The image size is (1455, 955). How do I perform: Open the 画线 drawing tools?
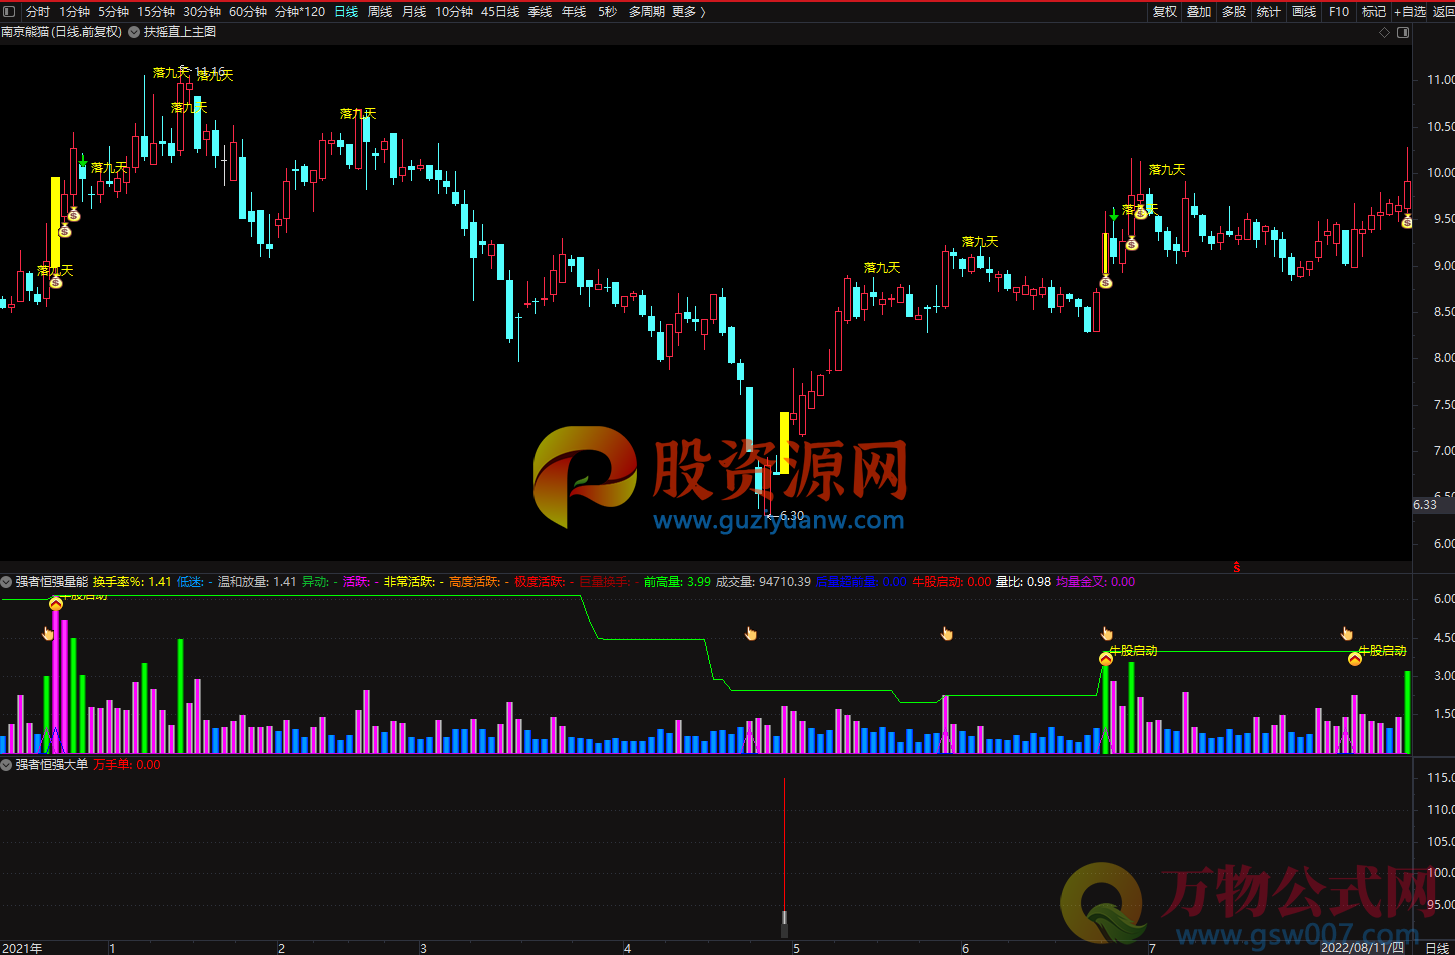(1304, 11)
